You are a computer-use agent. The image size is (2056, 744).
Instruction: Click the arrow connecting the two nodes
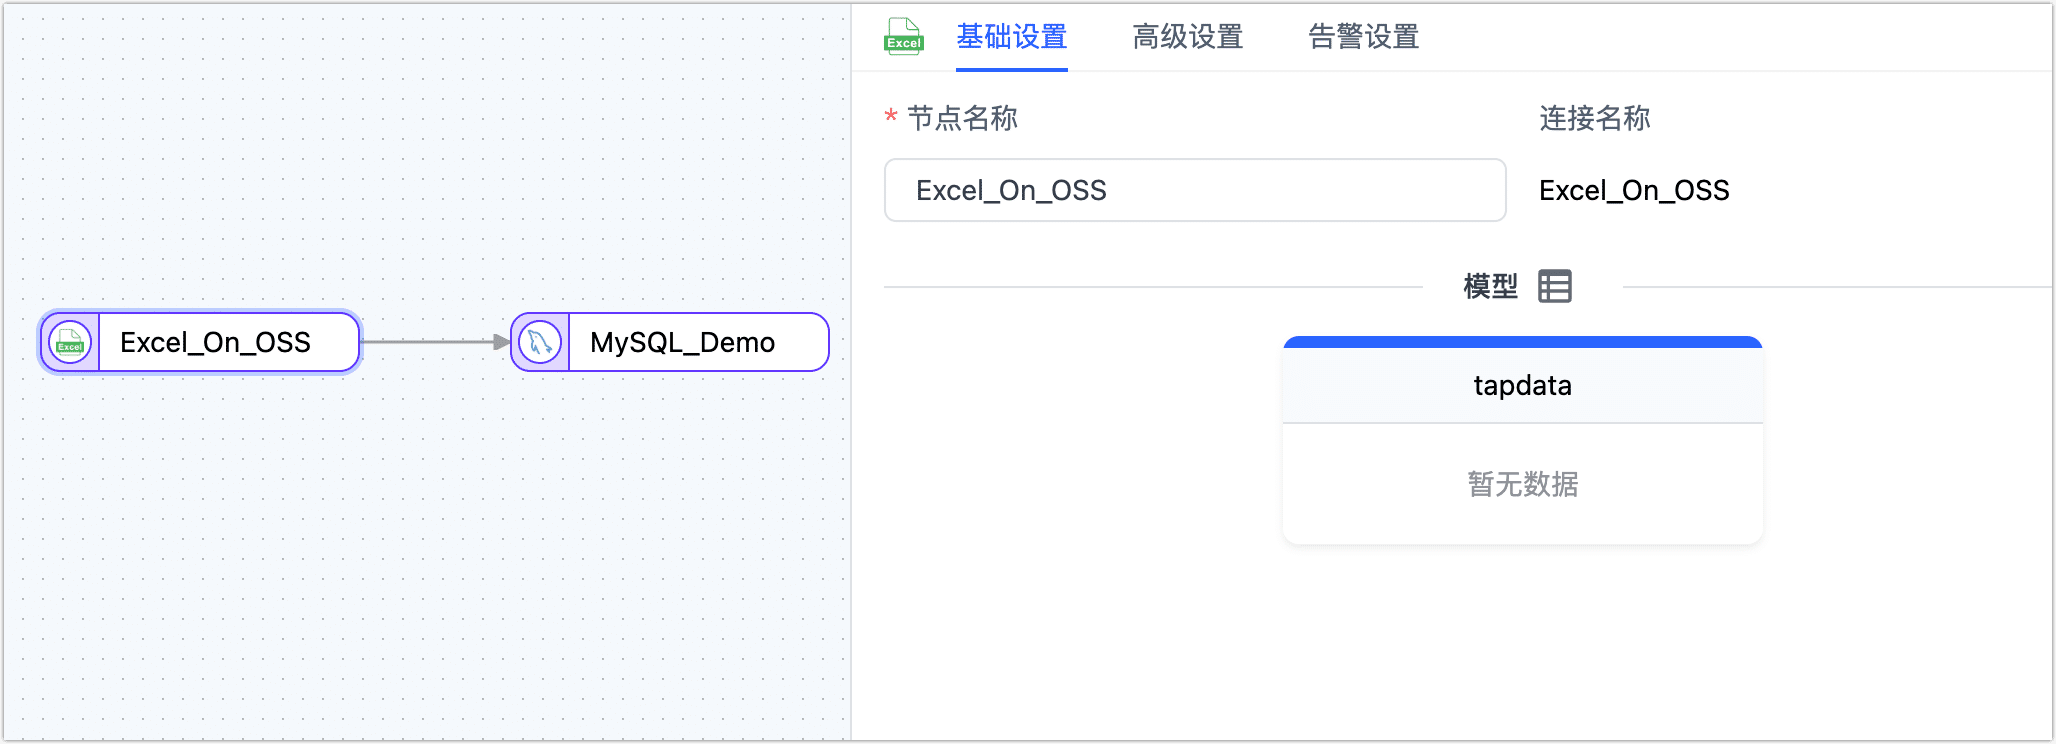(435, 341)
